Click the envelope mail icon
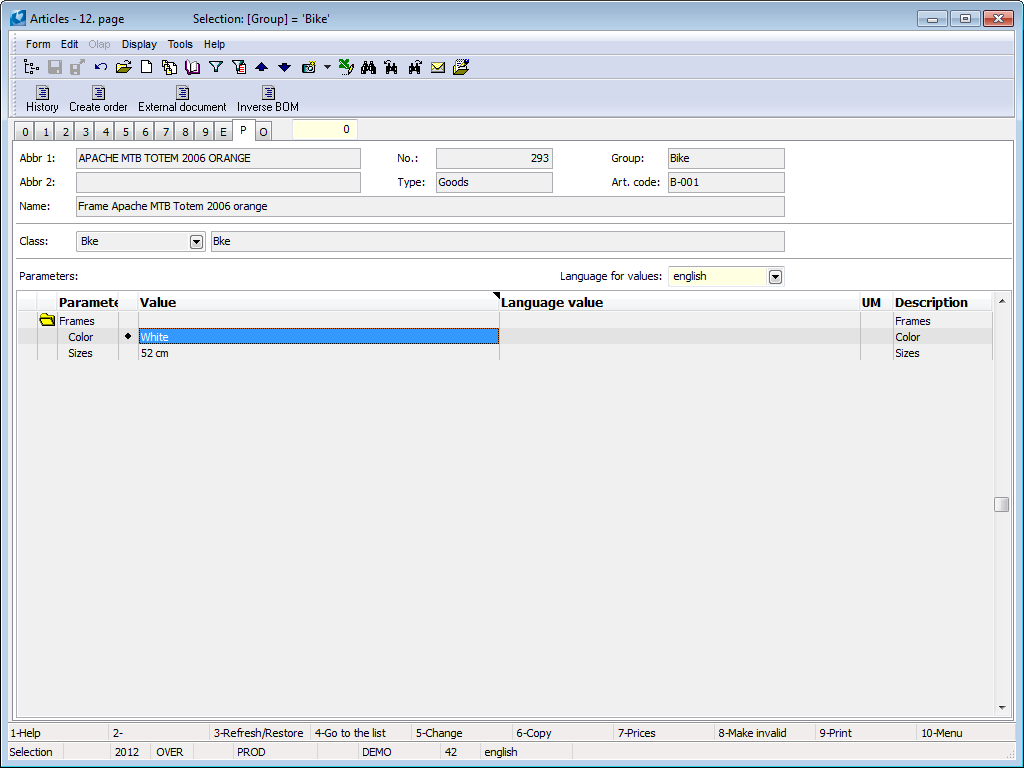 438,67
